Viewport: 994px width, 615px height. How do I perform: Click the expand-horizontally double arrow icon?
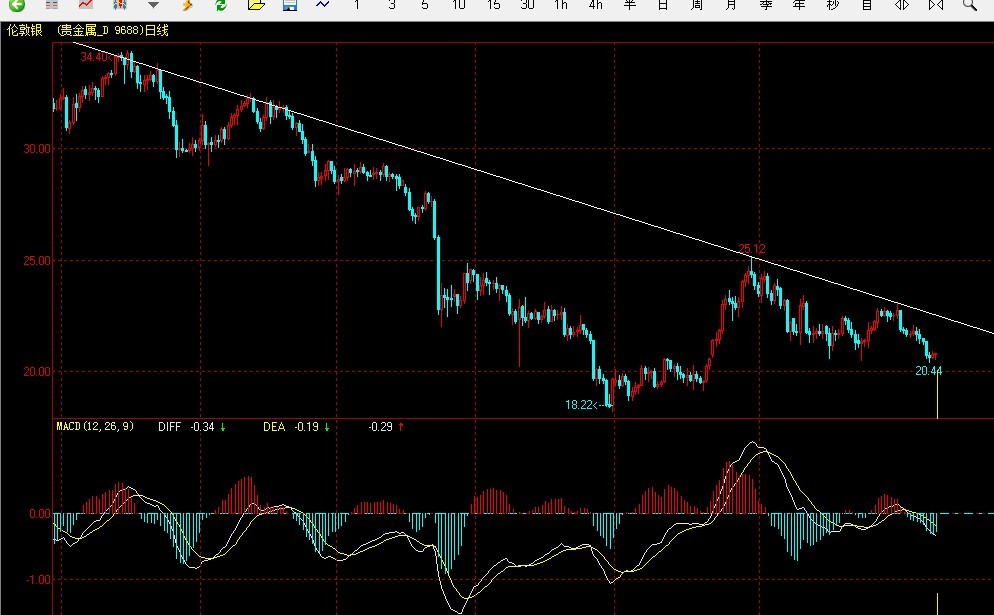click(x=902, y=5)
